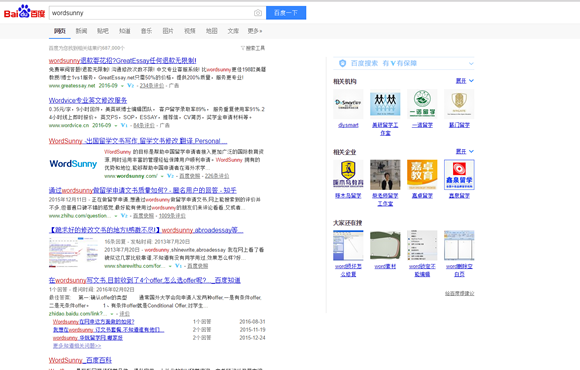
Task: Open WordSunny_百度百科 encyclopedia result
Action: pos(80,360)
